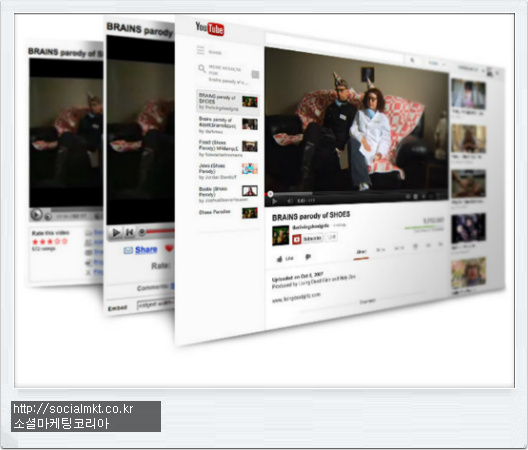Open the About tab under the video
Screen dimensions: 528x450
[361, 252]
